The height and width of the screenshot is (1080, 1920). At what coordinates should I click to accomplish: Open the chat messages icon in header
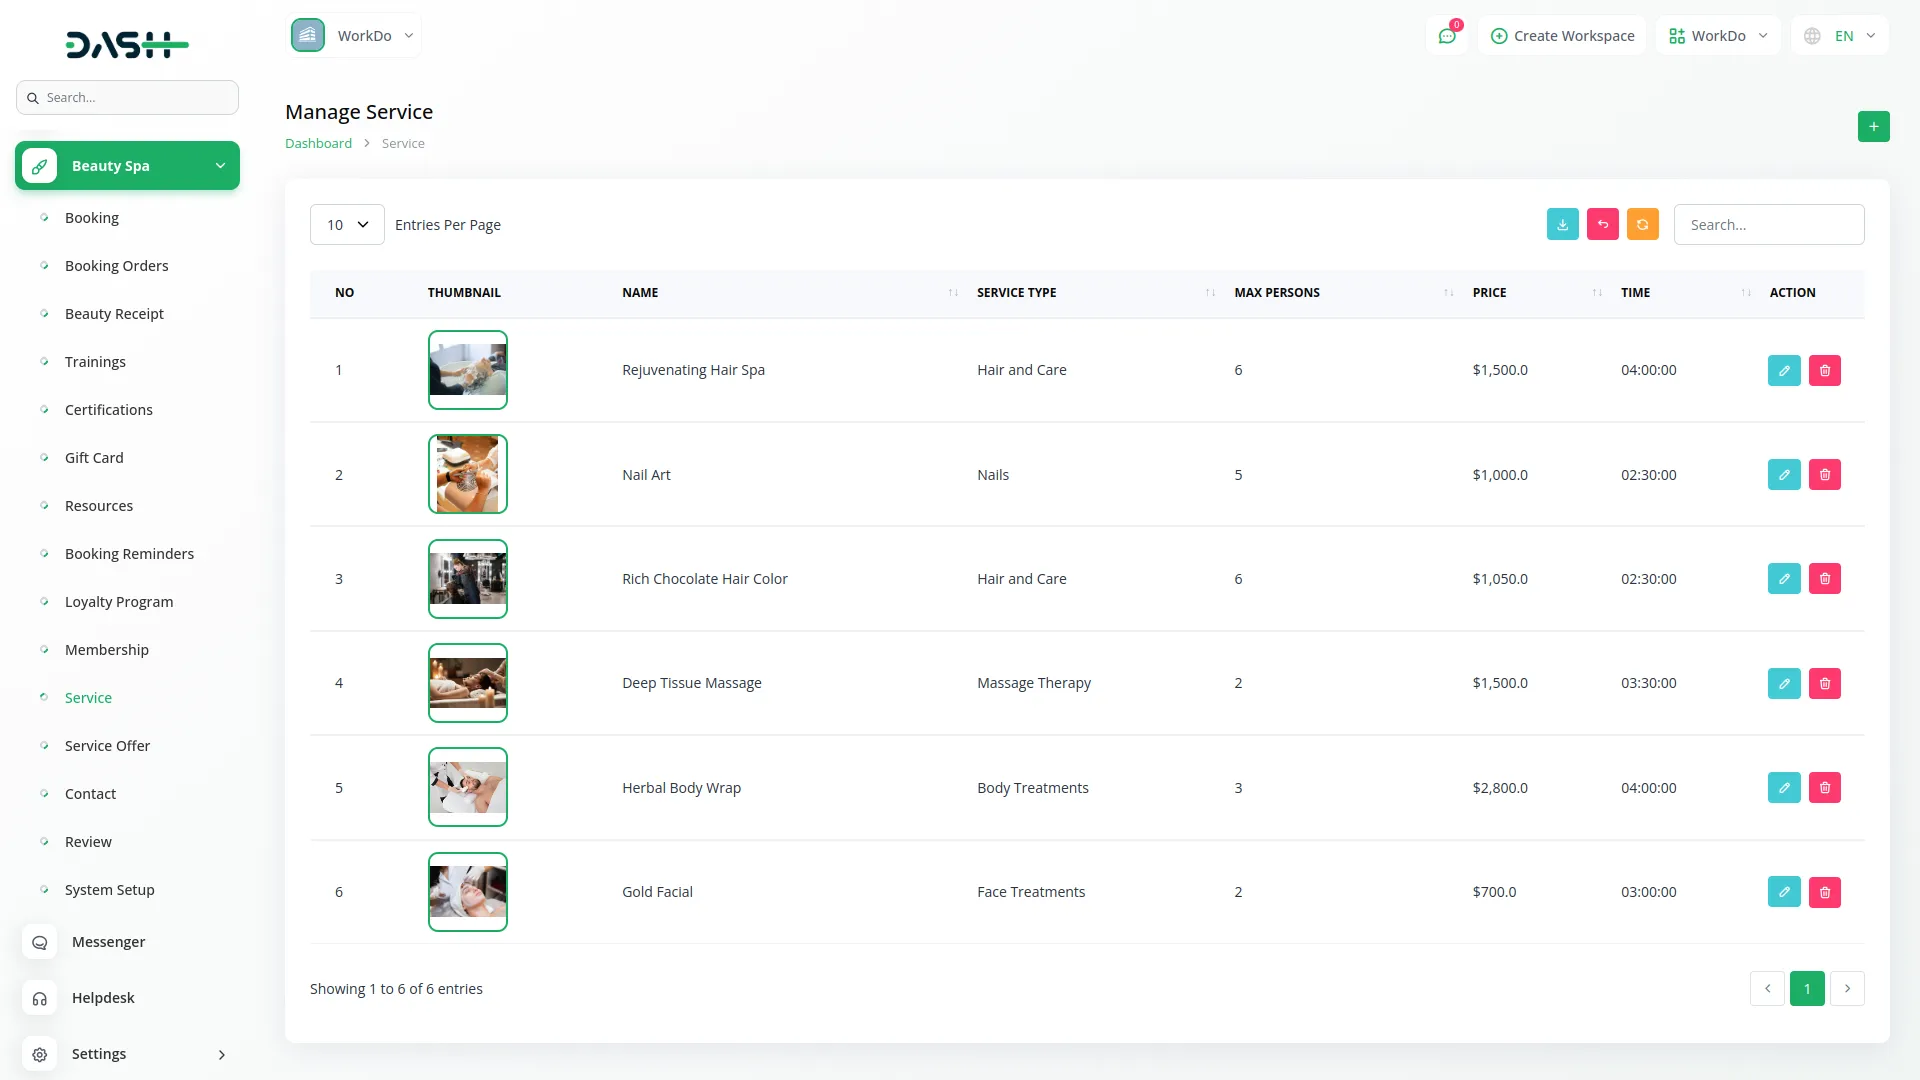click(x=1446, y=36)
